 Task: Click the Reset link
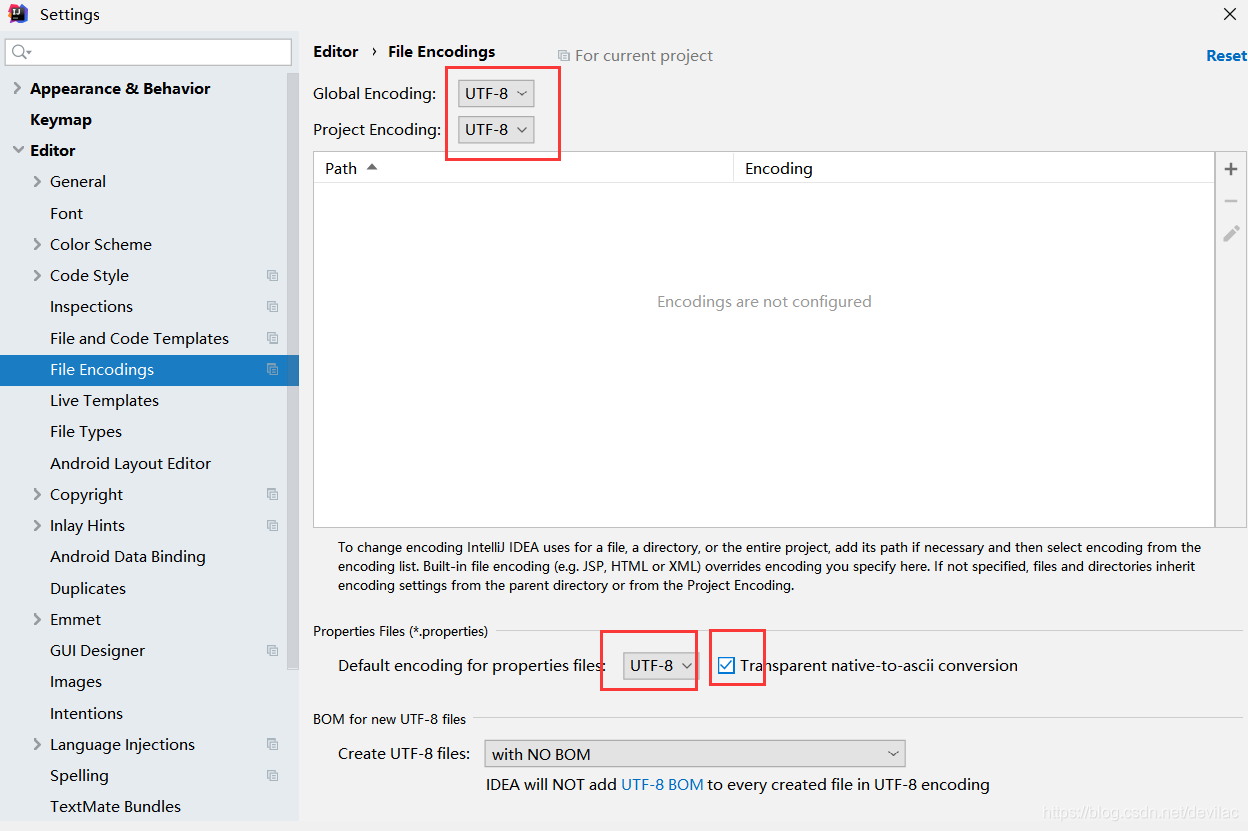pyautogui.click(x=1226, y=56)
